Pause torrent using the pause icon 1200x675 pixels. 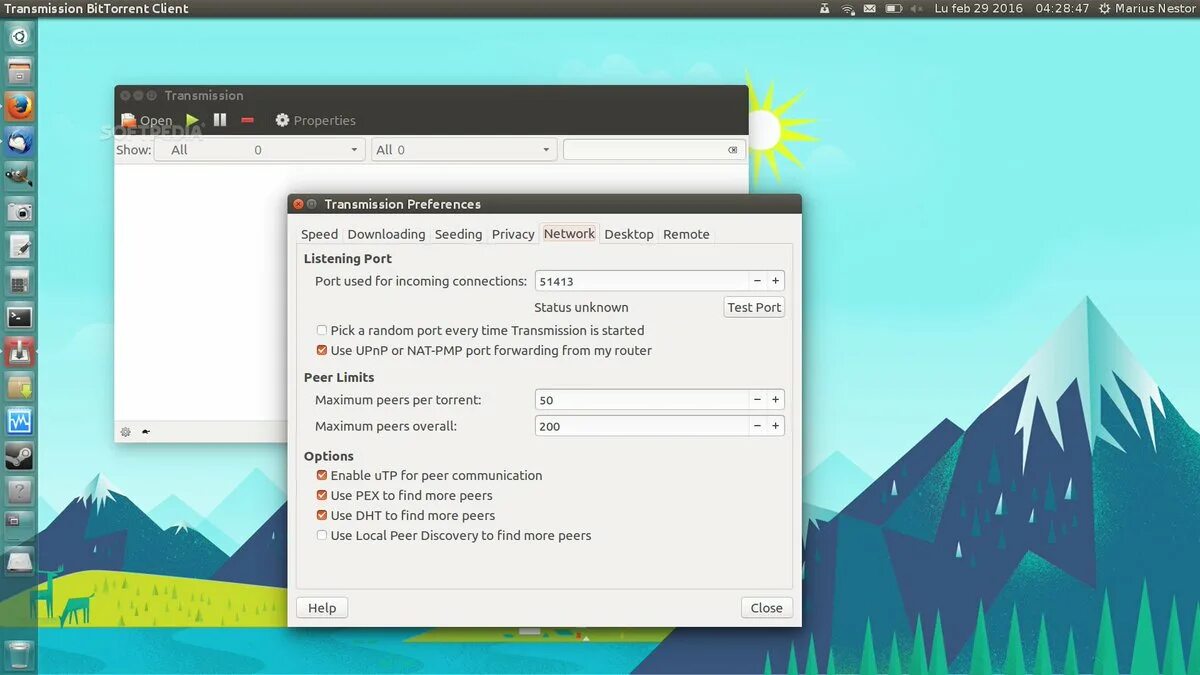click(220, 120)
